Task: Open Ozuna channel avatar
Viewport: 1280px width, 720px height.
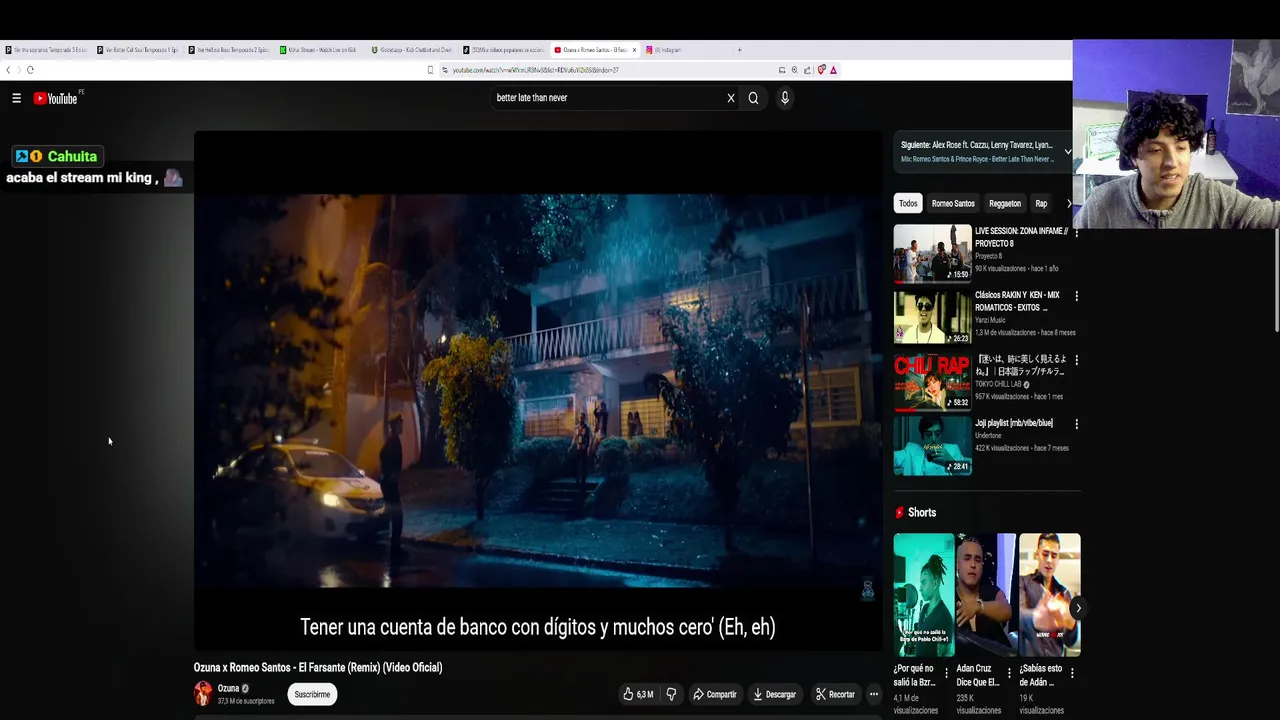Action: (203, 693)
